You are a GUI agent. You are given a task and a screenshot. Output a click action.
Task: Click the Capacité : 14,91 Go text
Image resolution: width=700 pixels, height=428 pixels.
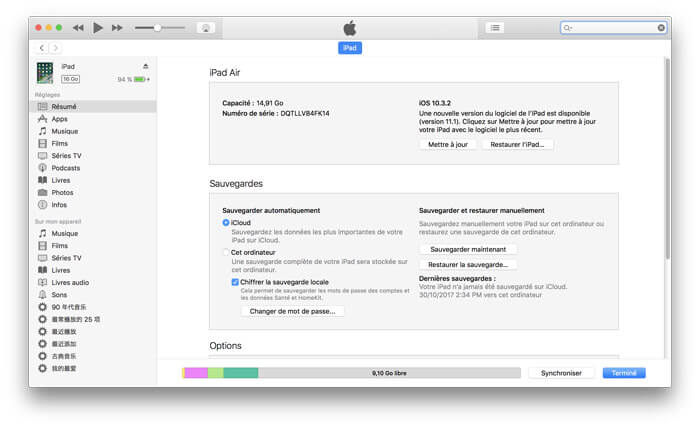(253, 103)
